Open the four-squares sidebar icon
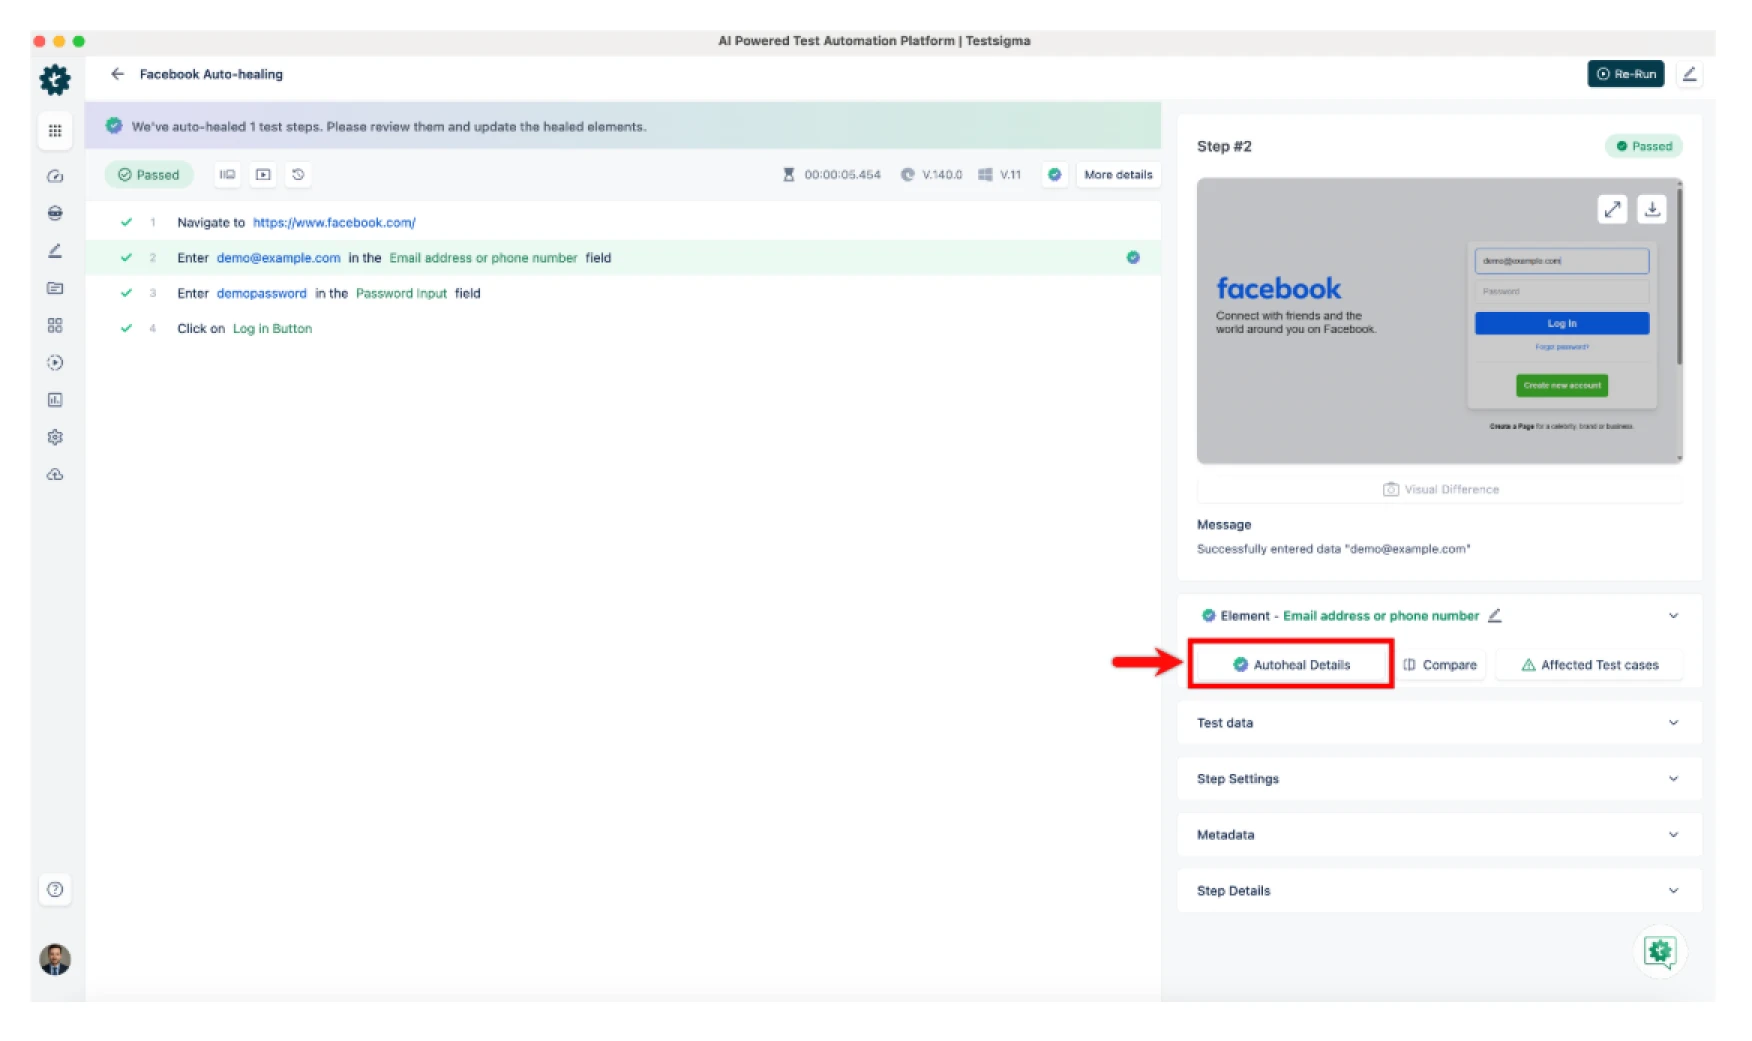This screenshot has width=1752, height=1041. tap(55, 325)
